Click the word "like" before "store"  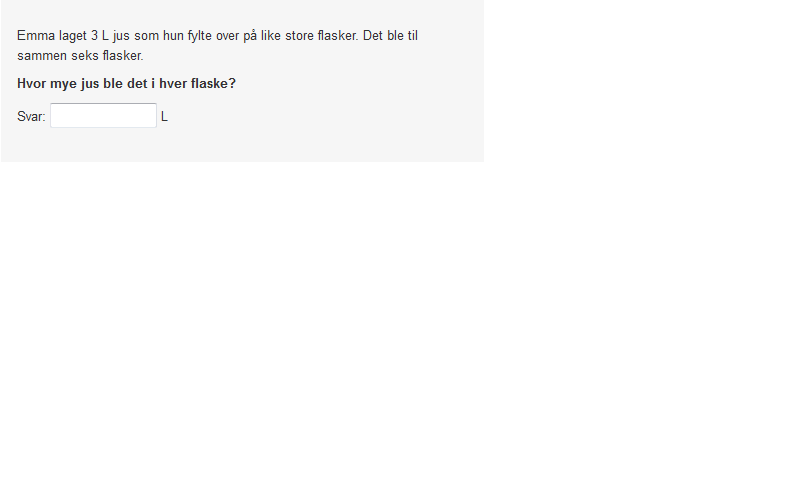[x=271, y=36]
